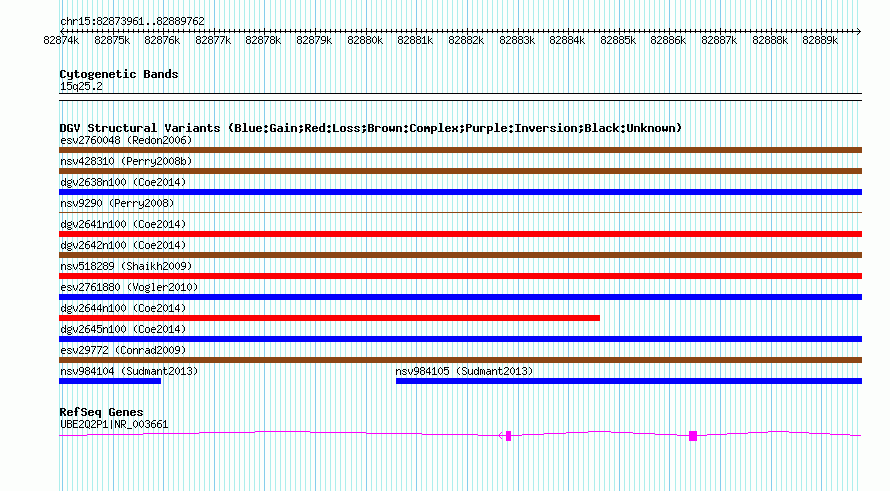
Task: Select the esv29772 brown complex bar
Action: click(460, 360)
